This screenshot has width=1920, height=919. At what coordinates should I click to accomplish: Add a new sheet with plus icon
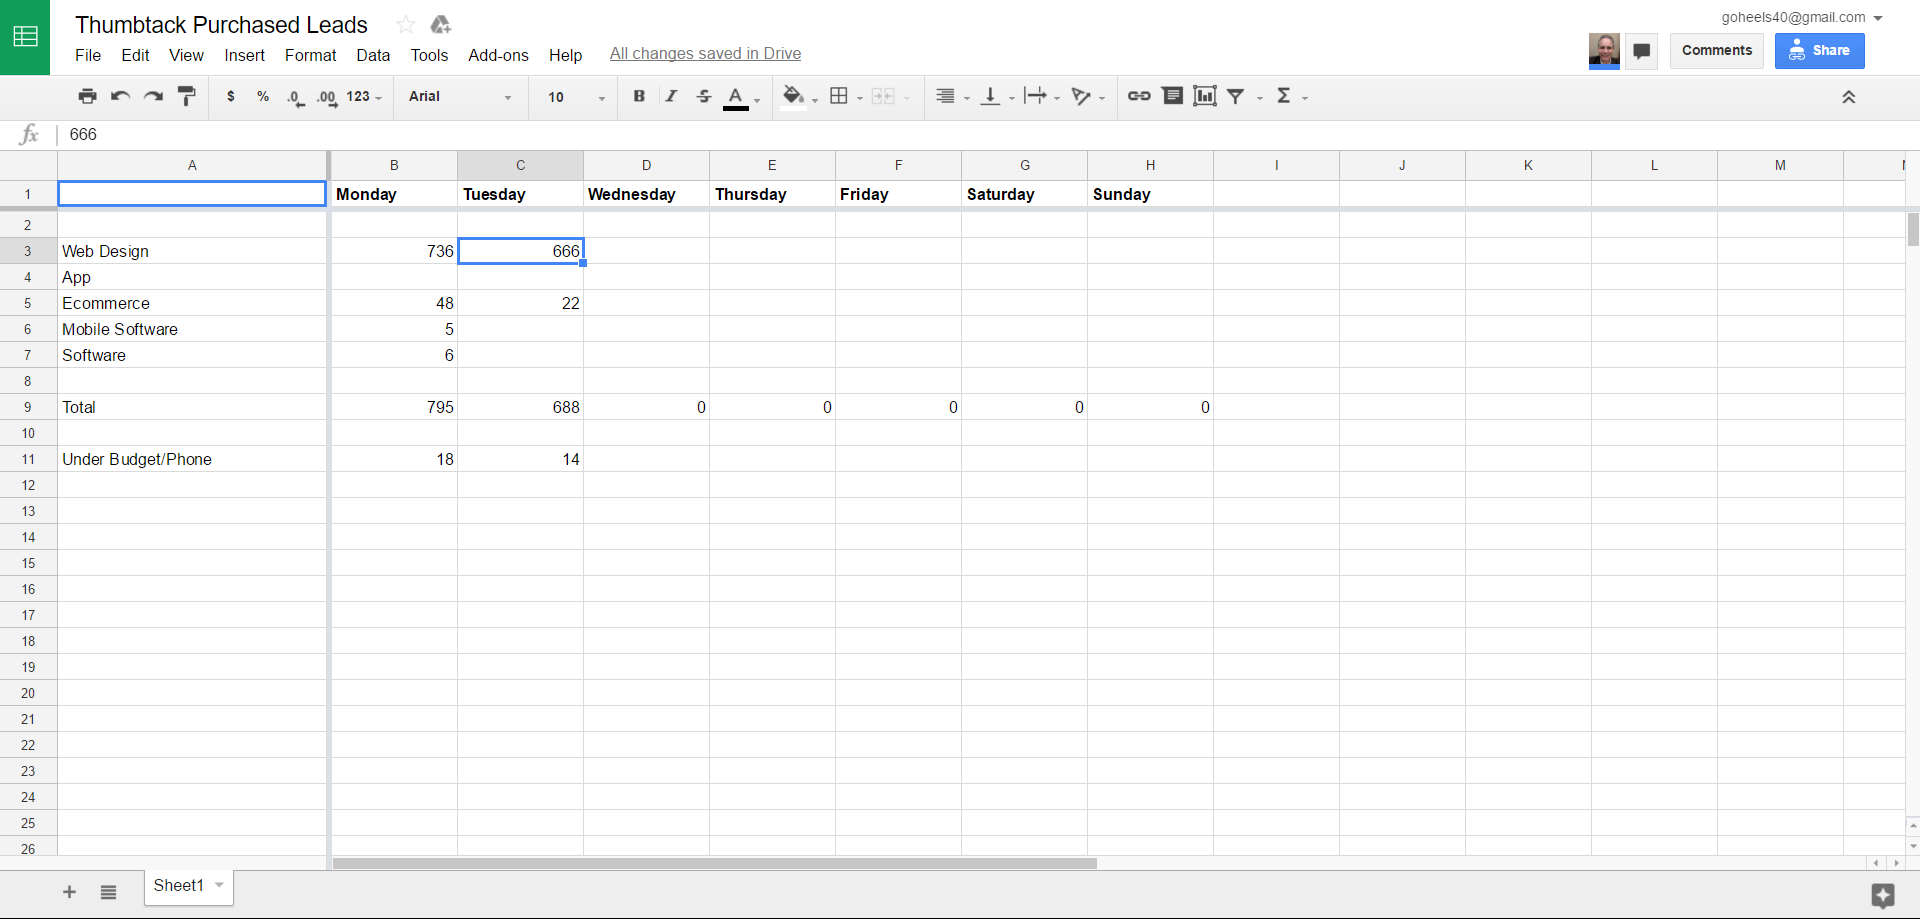click(69, 892)
